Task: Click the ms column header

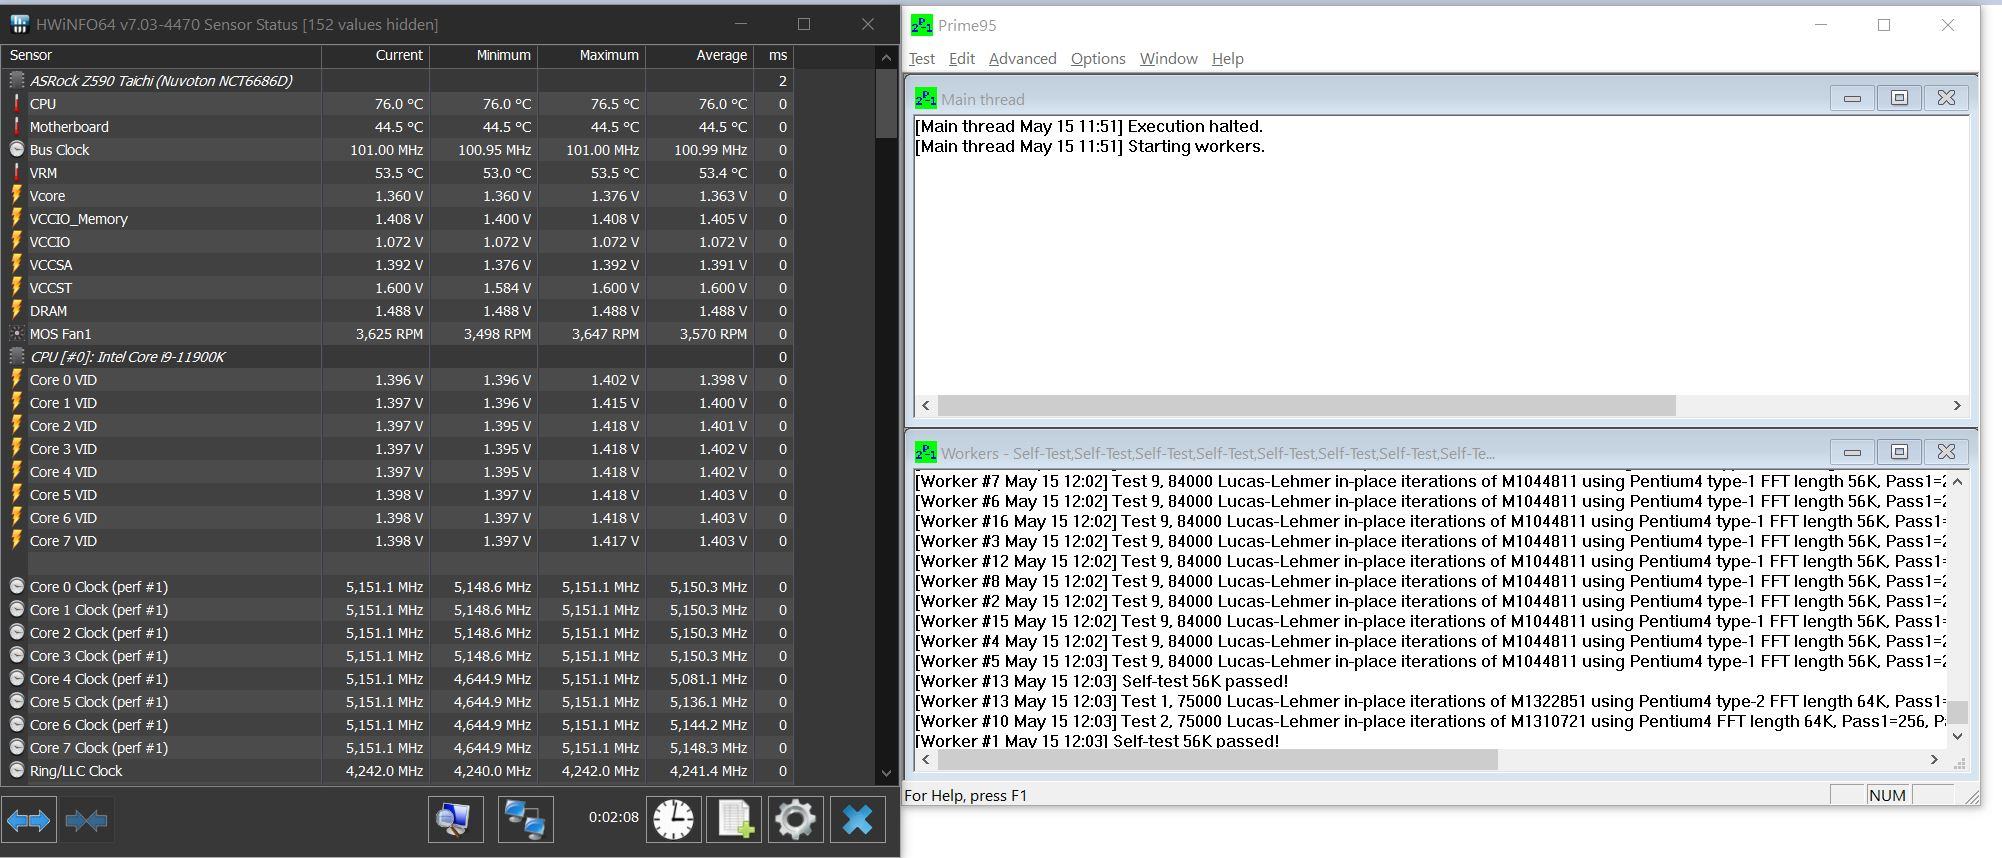Action: pyautogui.click(x=774, y=55)
